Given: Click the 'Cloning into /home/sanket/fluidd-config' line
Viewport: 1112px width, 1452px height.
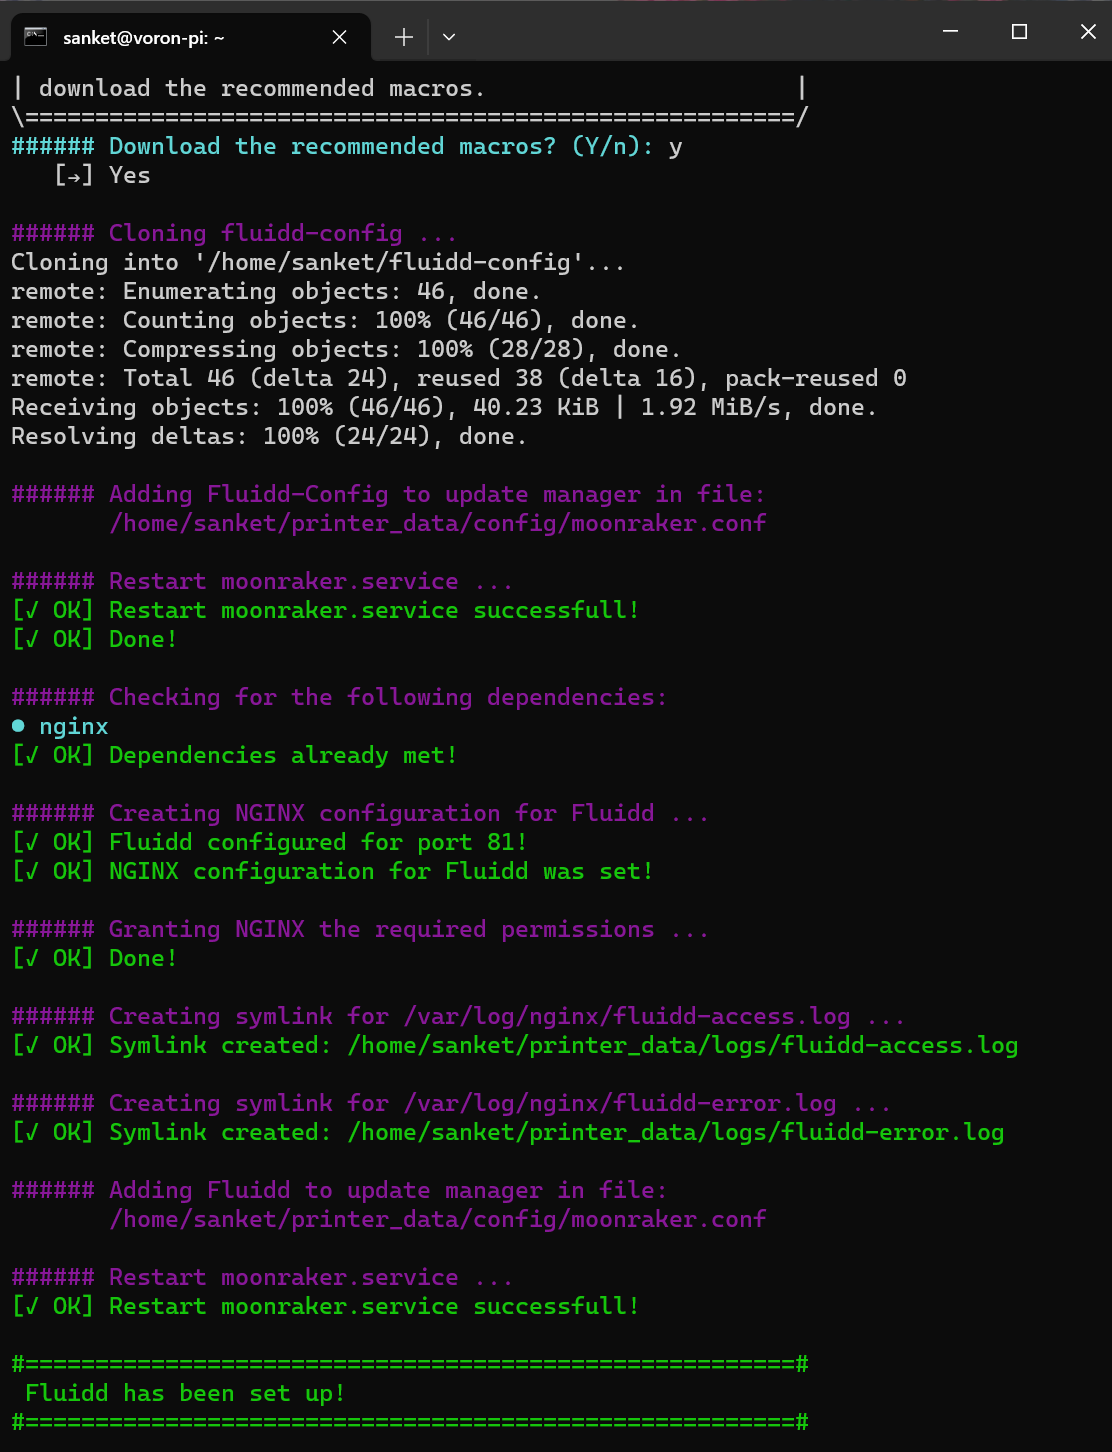Looking at the screenshot, I should pos(318,262).
